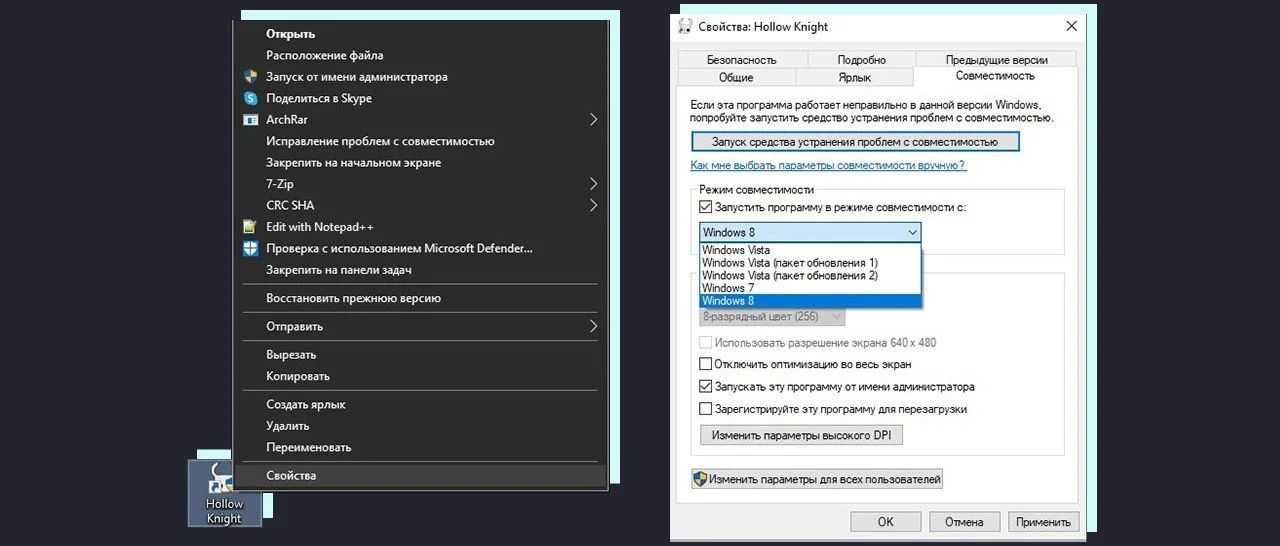
Task: Switch to the Безопасность tab
Action: (x=741, y=60)
